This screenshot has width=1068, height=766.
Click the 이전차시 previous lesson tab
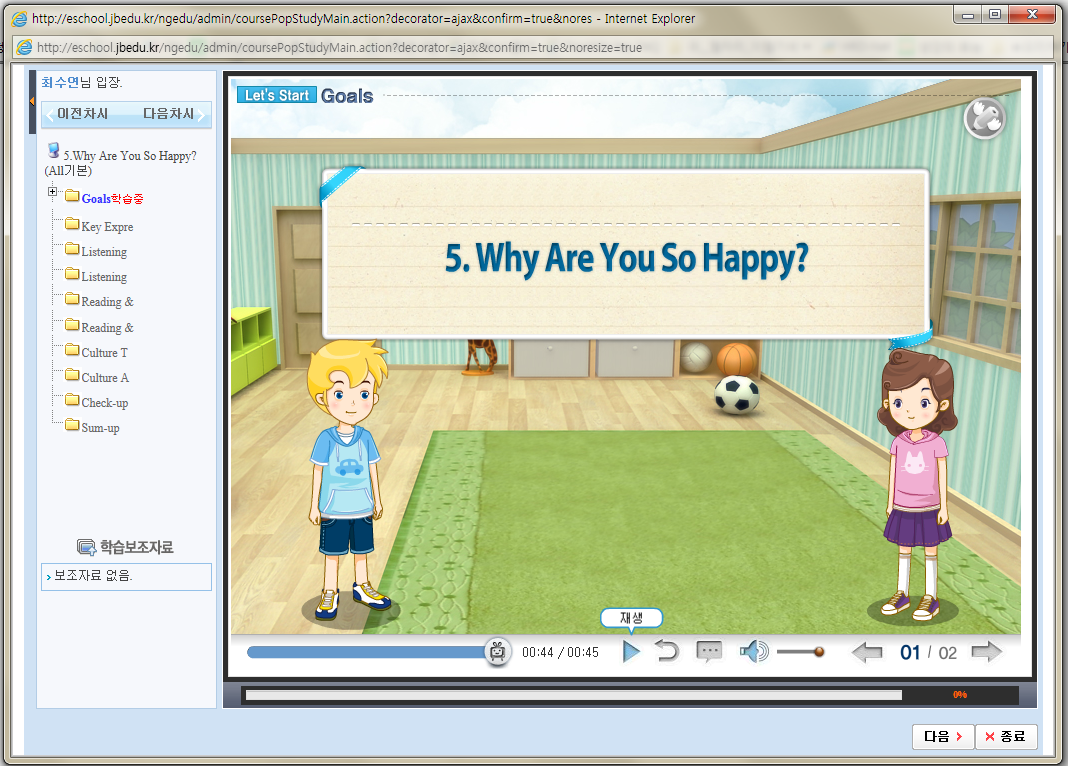coord(82,114)
